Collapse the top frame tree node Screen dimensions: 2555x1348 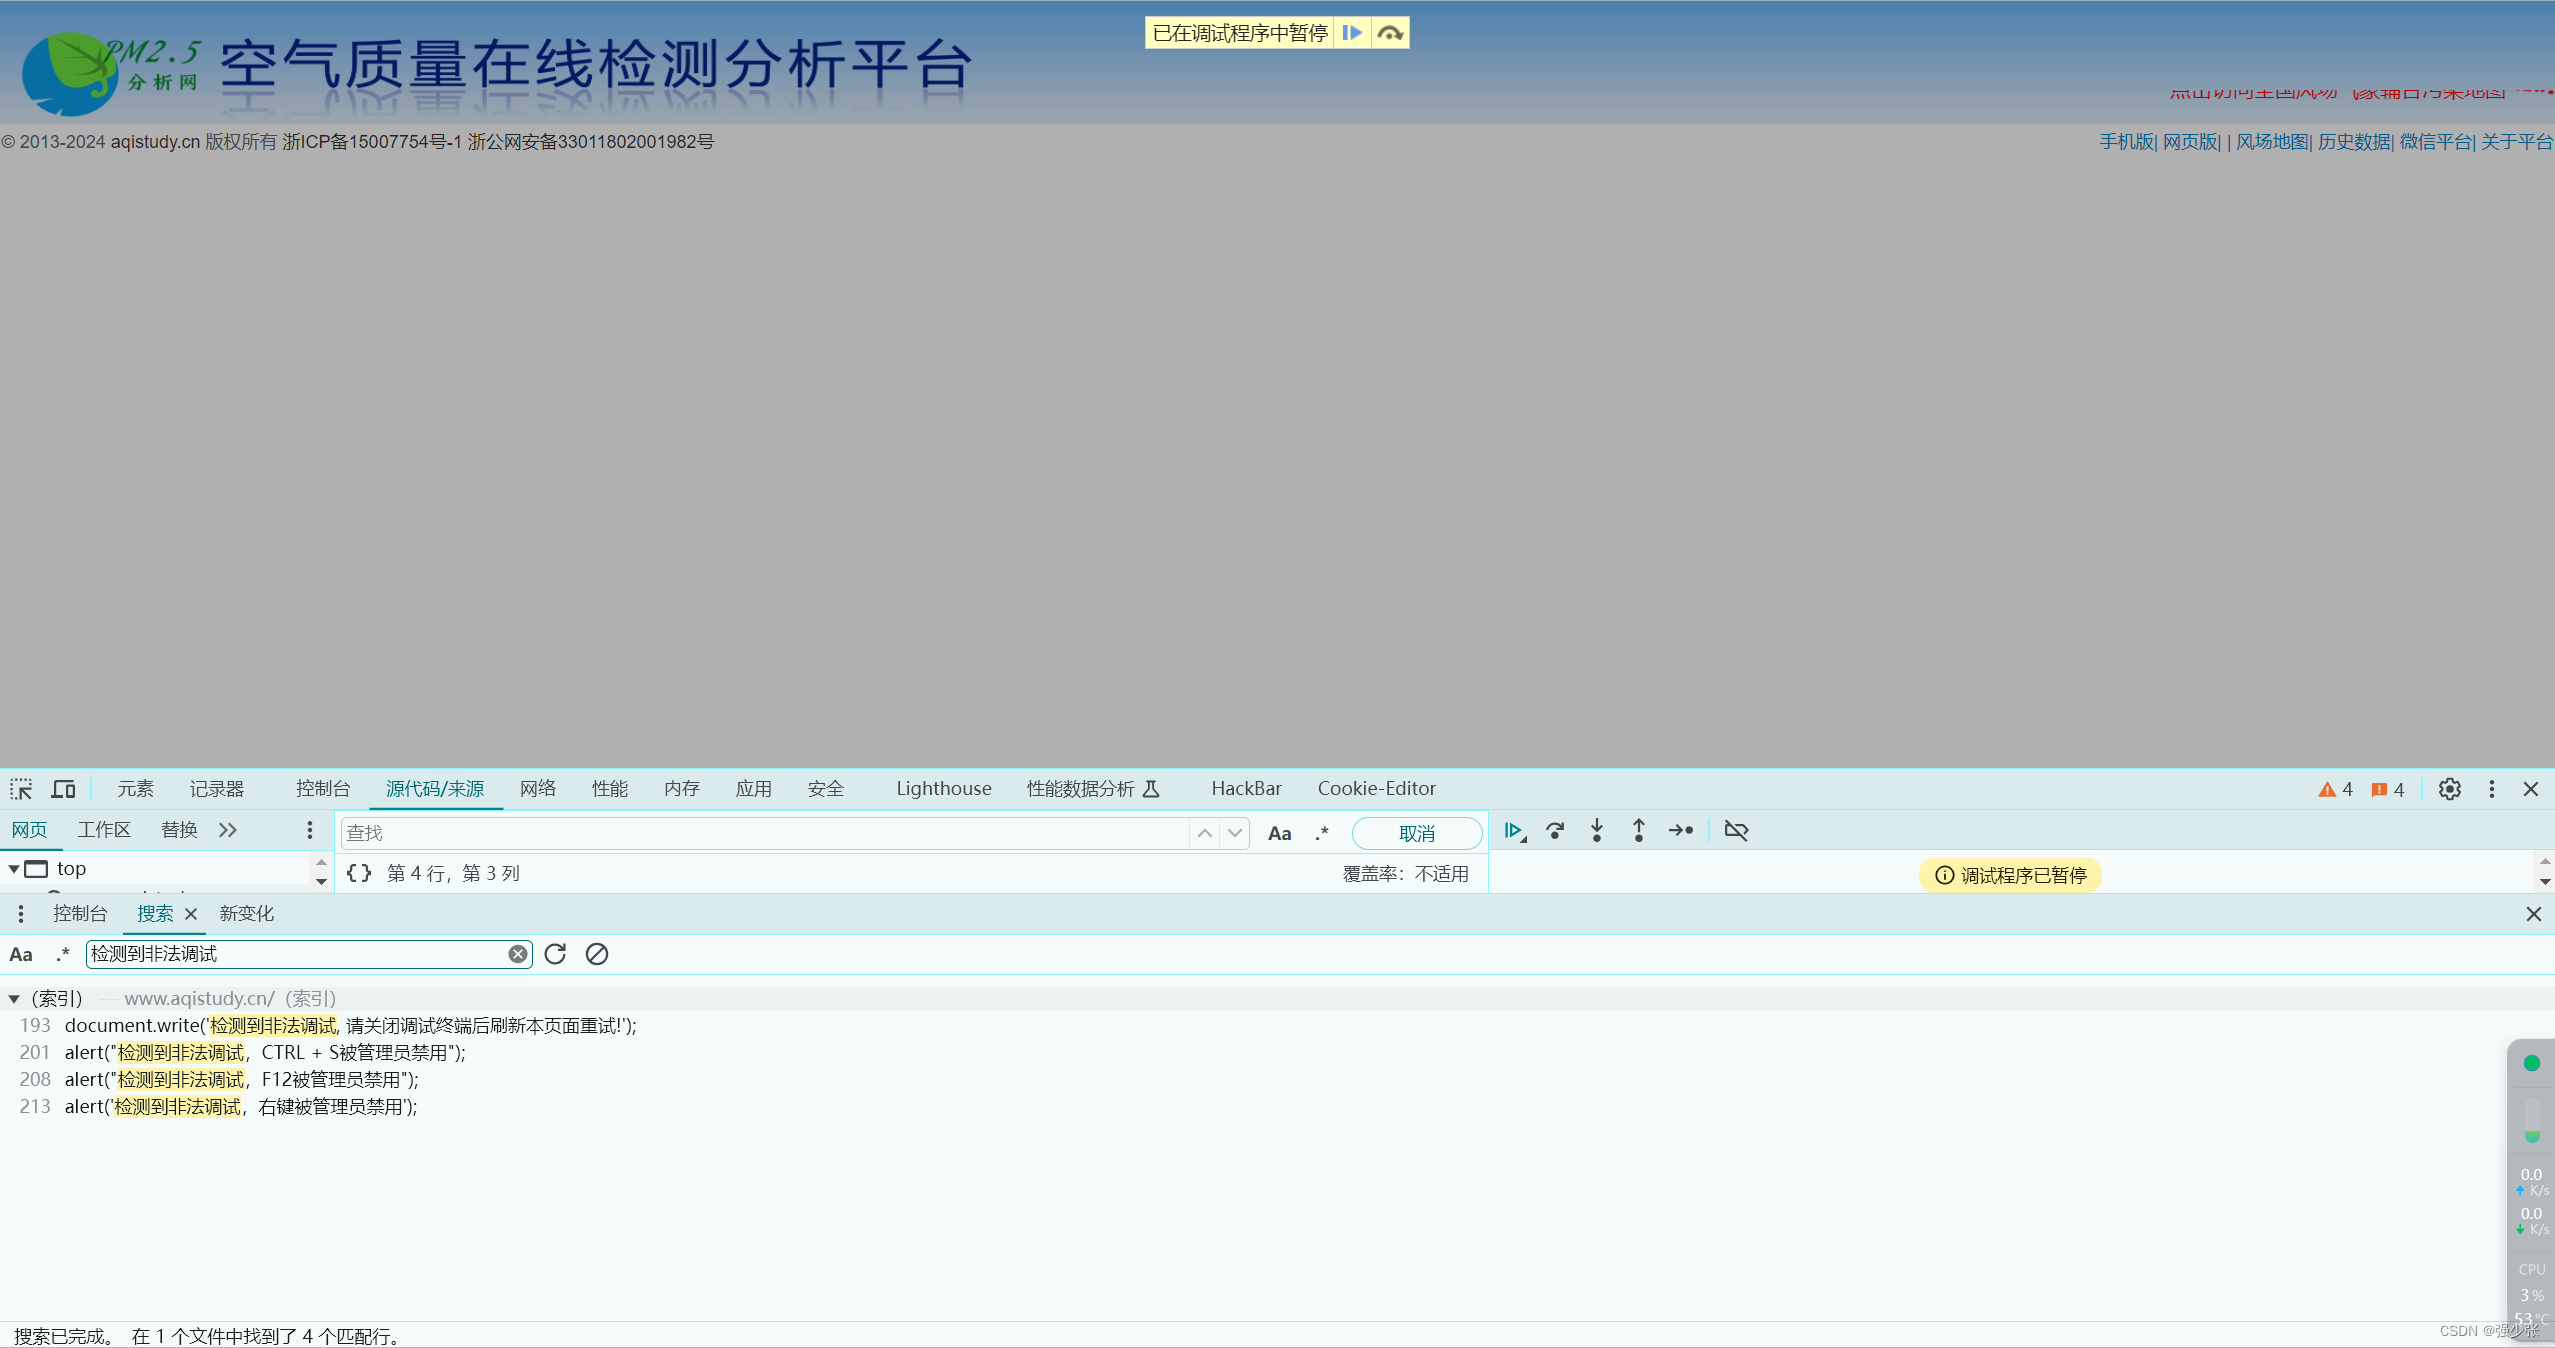[14, 869]
